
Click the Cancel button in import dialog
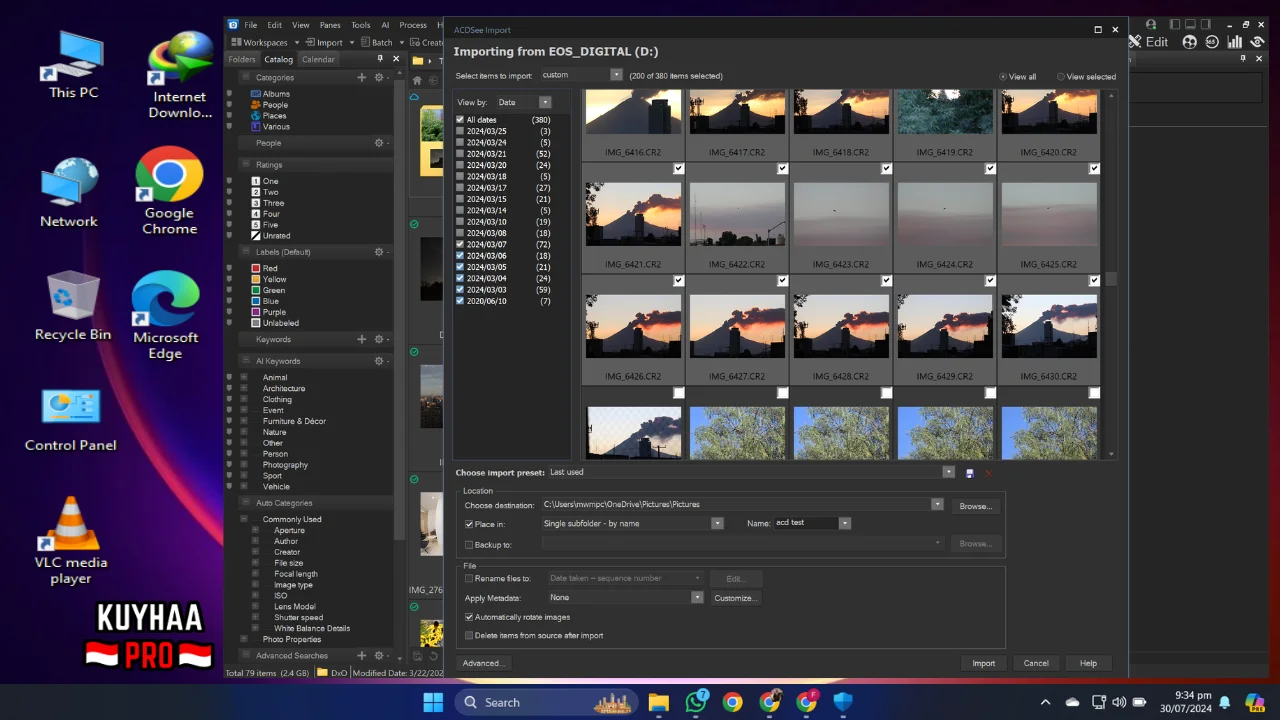tap(1036, 663)
